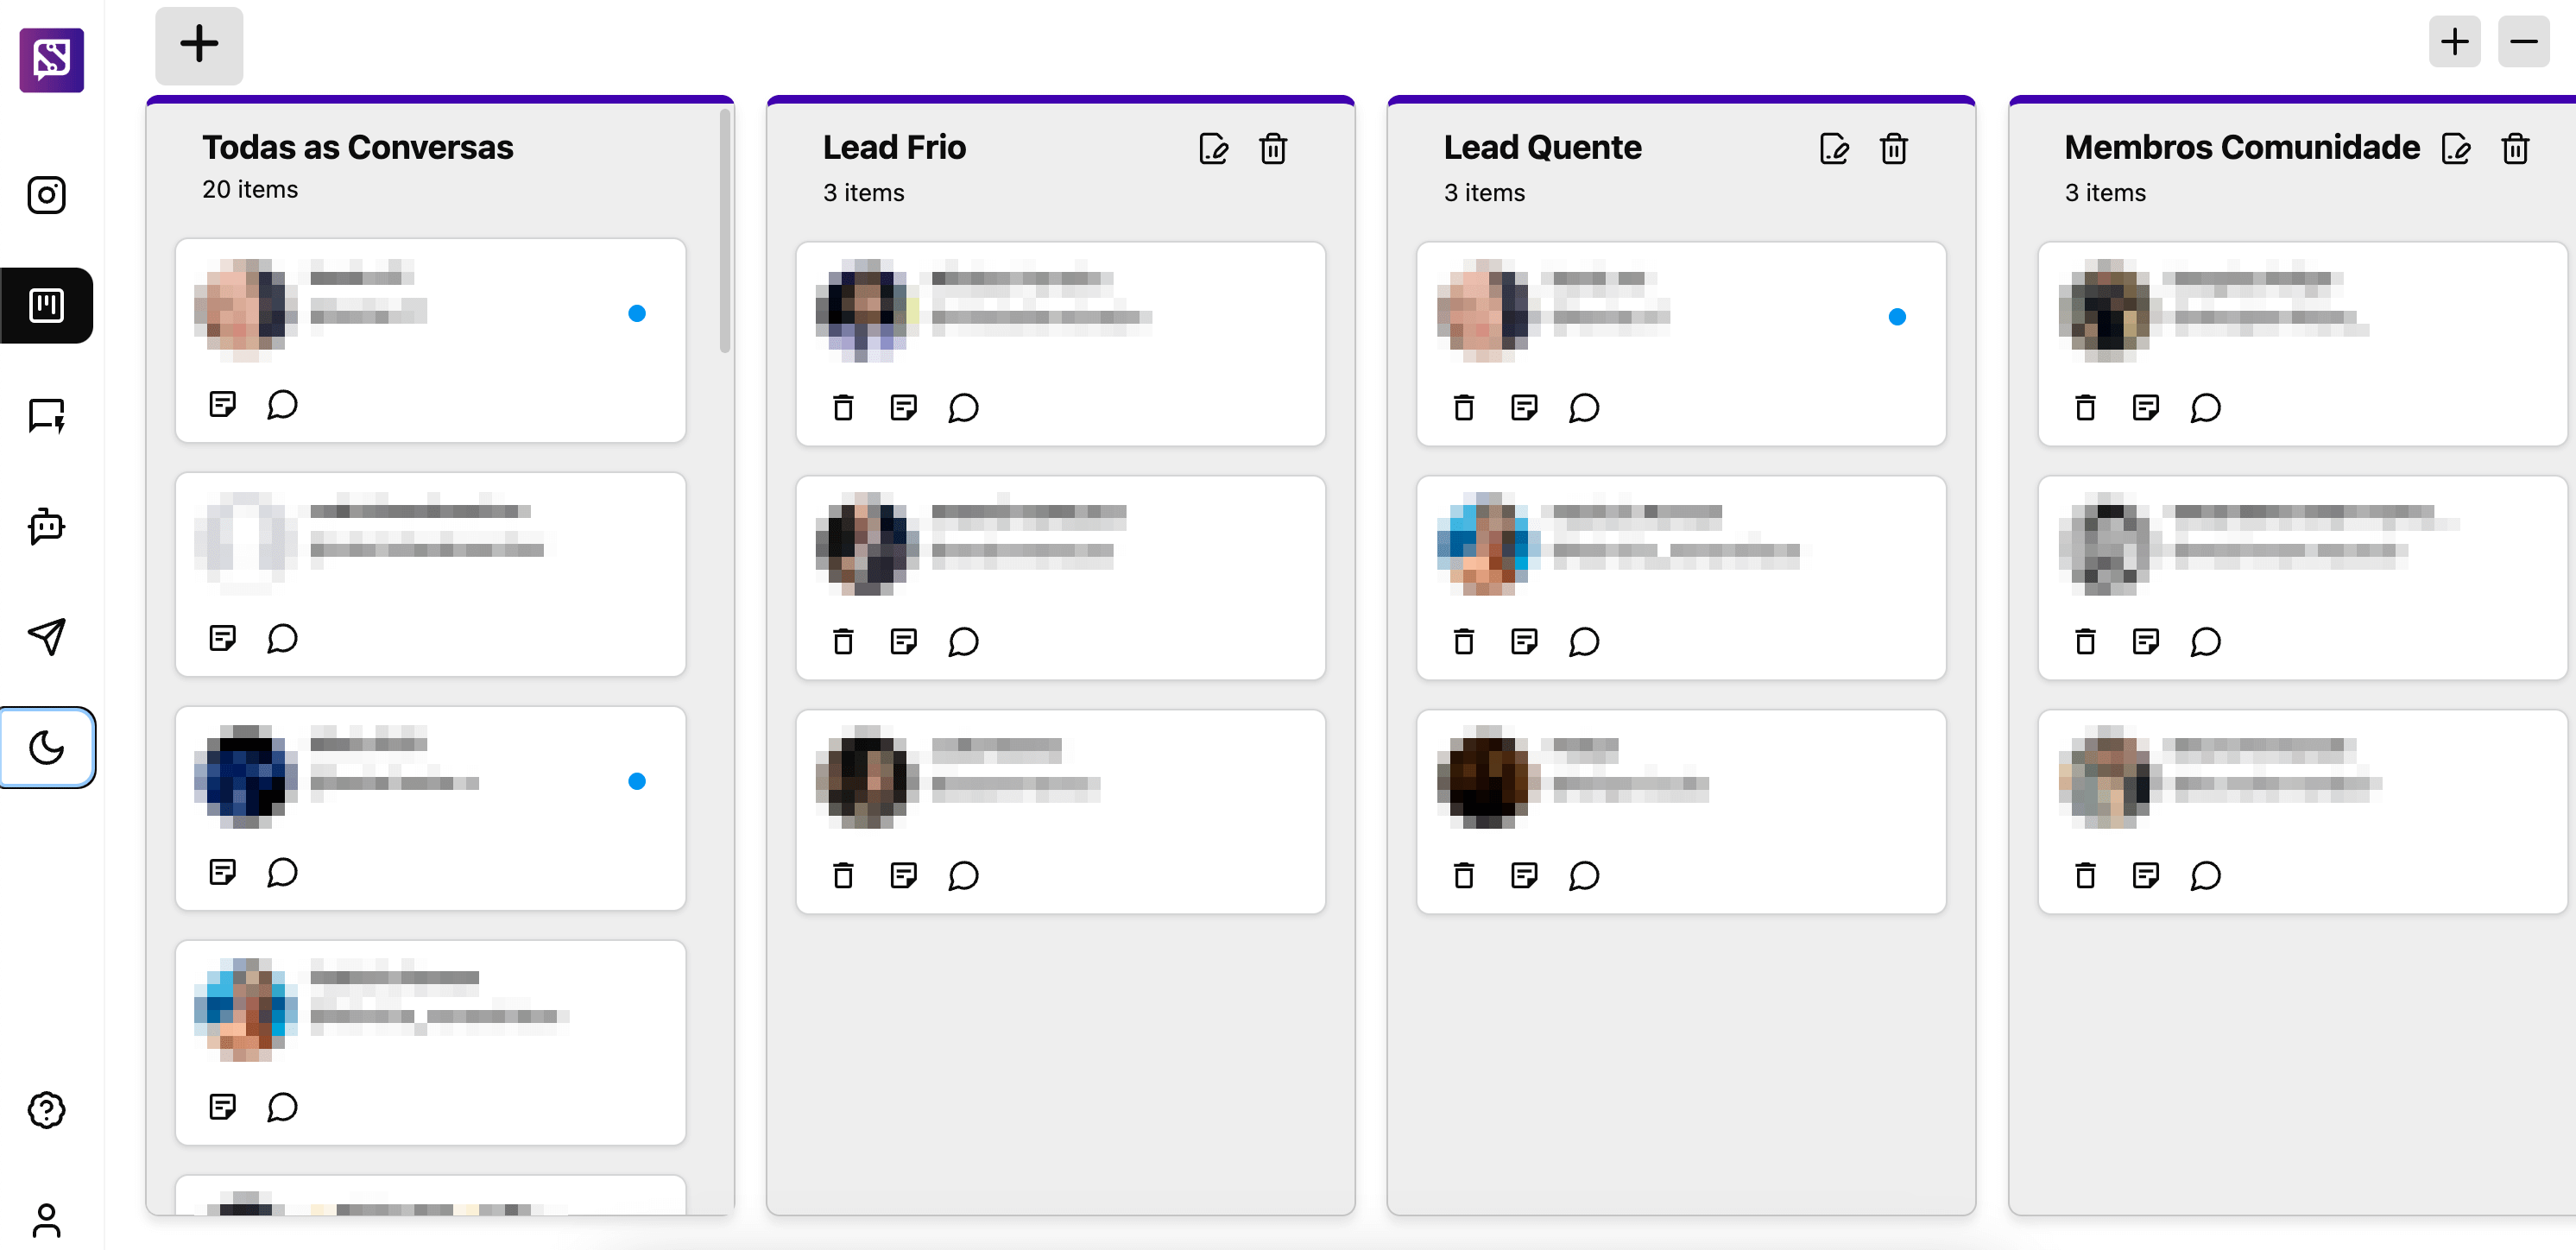The width and height of the screenshot is (2576, 1250).
Task: Delete the Lead Frio column
Action: (1272, 148)
